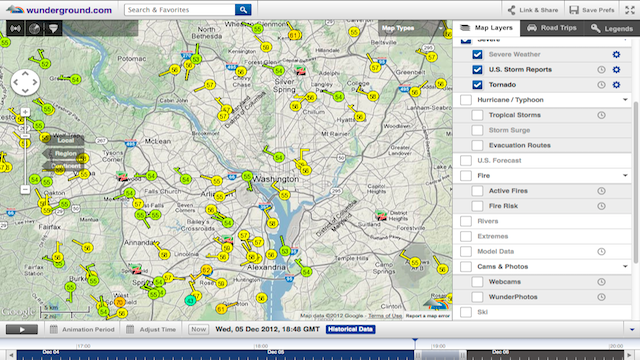Switch to Legends tab
640x360 pixels.
(x=612, y=28)
